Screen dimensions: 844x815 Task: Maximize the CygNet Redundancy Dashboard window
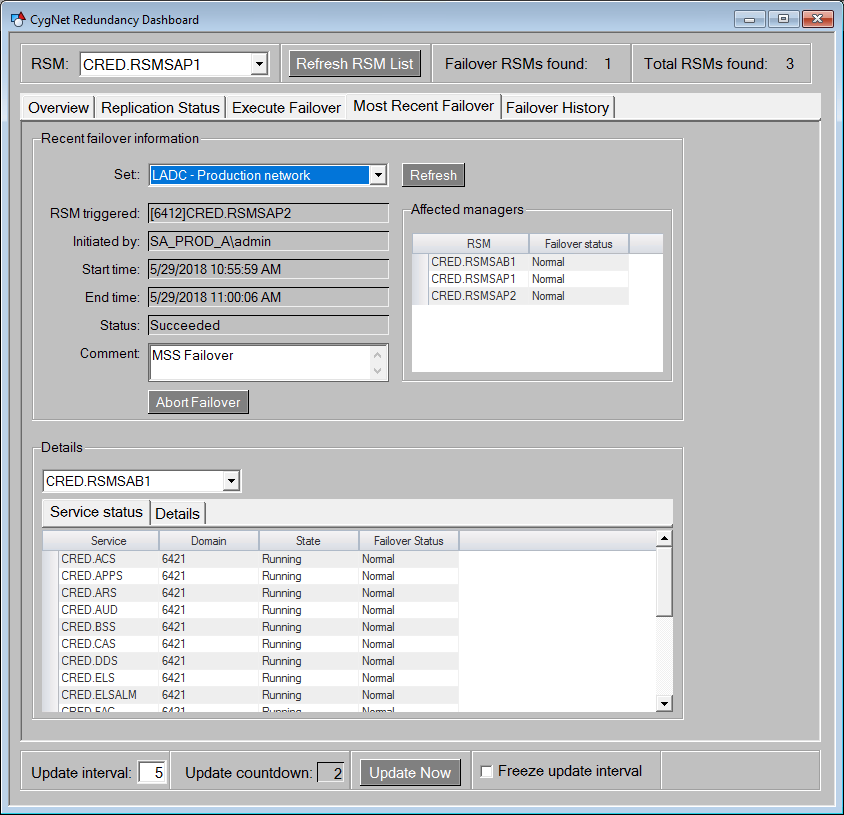[783, 19]
